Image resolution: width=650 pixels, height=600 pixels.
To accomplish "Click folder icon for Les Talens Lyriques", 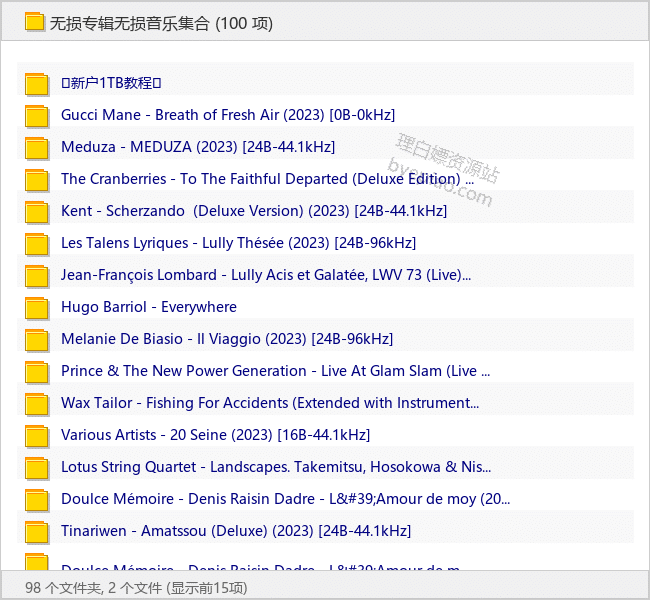I will pyautogui.click(x=37, y=244).
